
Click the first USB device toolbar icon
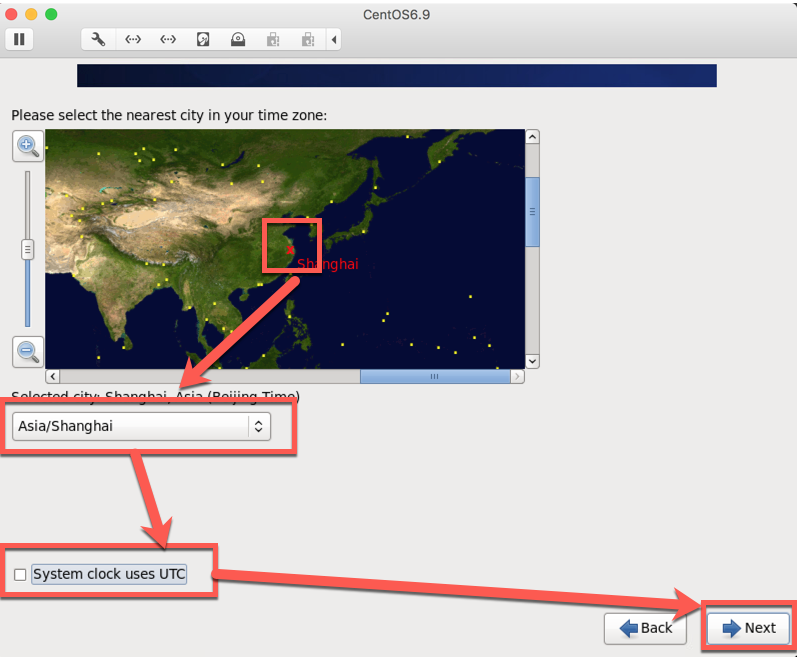click(271, 39)
